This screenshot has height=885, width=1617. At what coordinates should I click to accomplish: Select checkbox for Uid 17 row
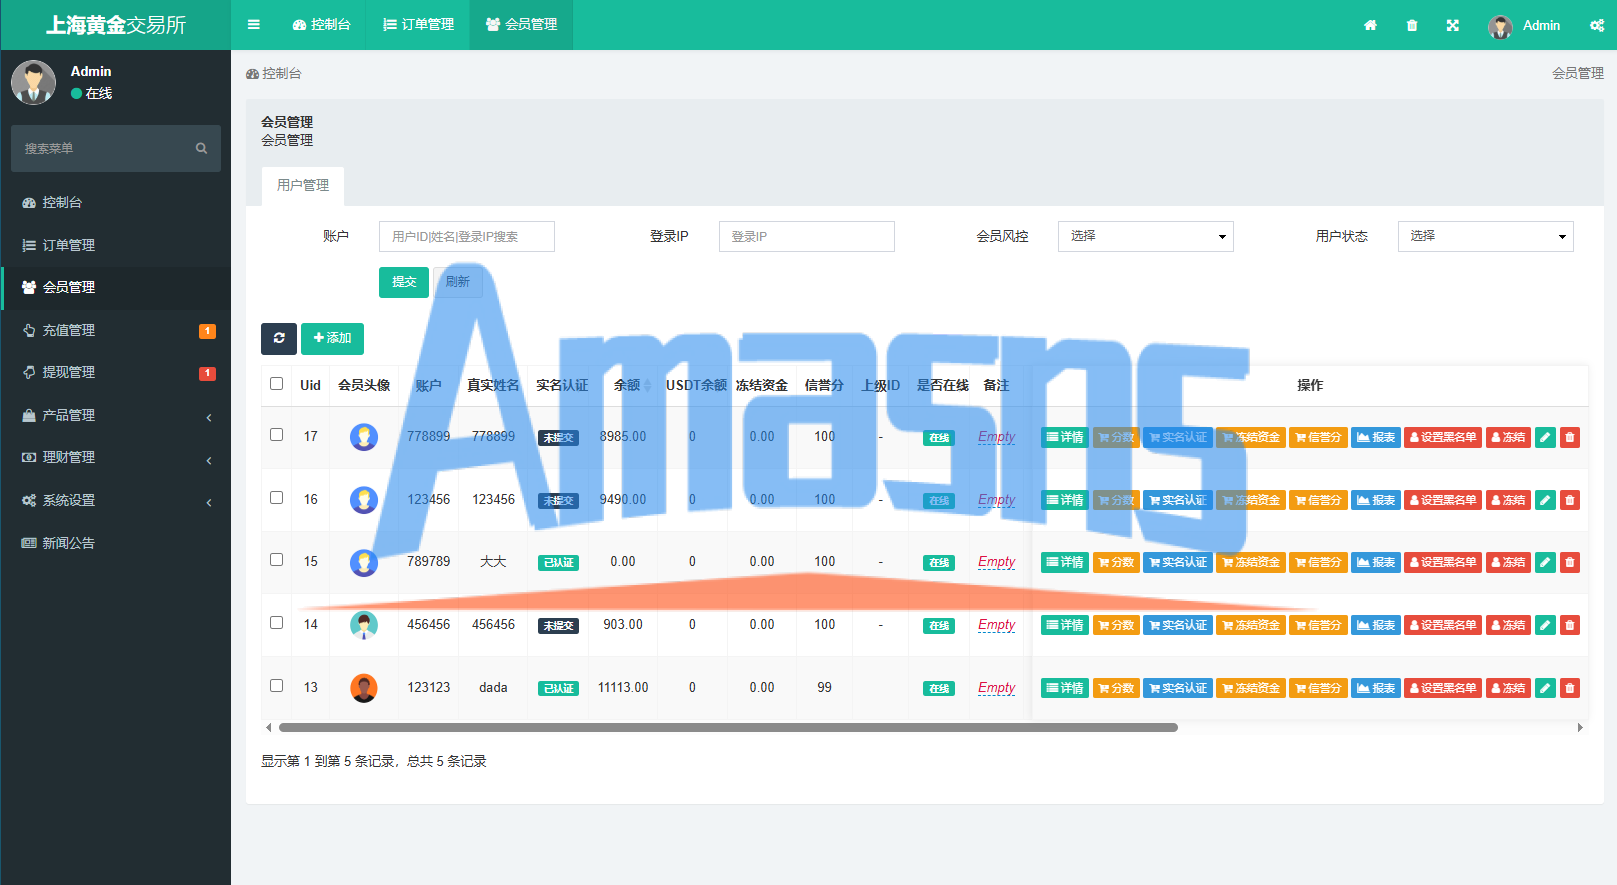coord(277,435)
